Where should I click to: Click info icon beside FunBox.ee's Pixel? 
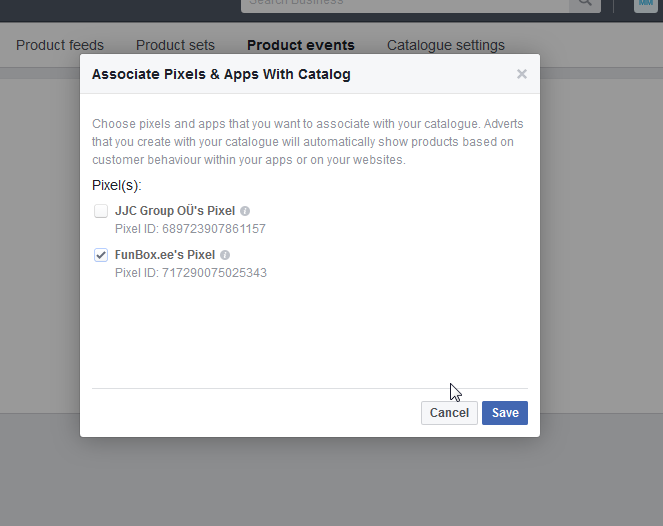pyautogui.click(x=225, y=255)
